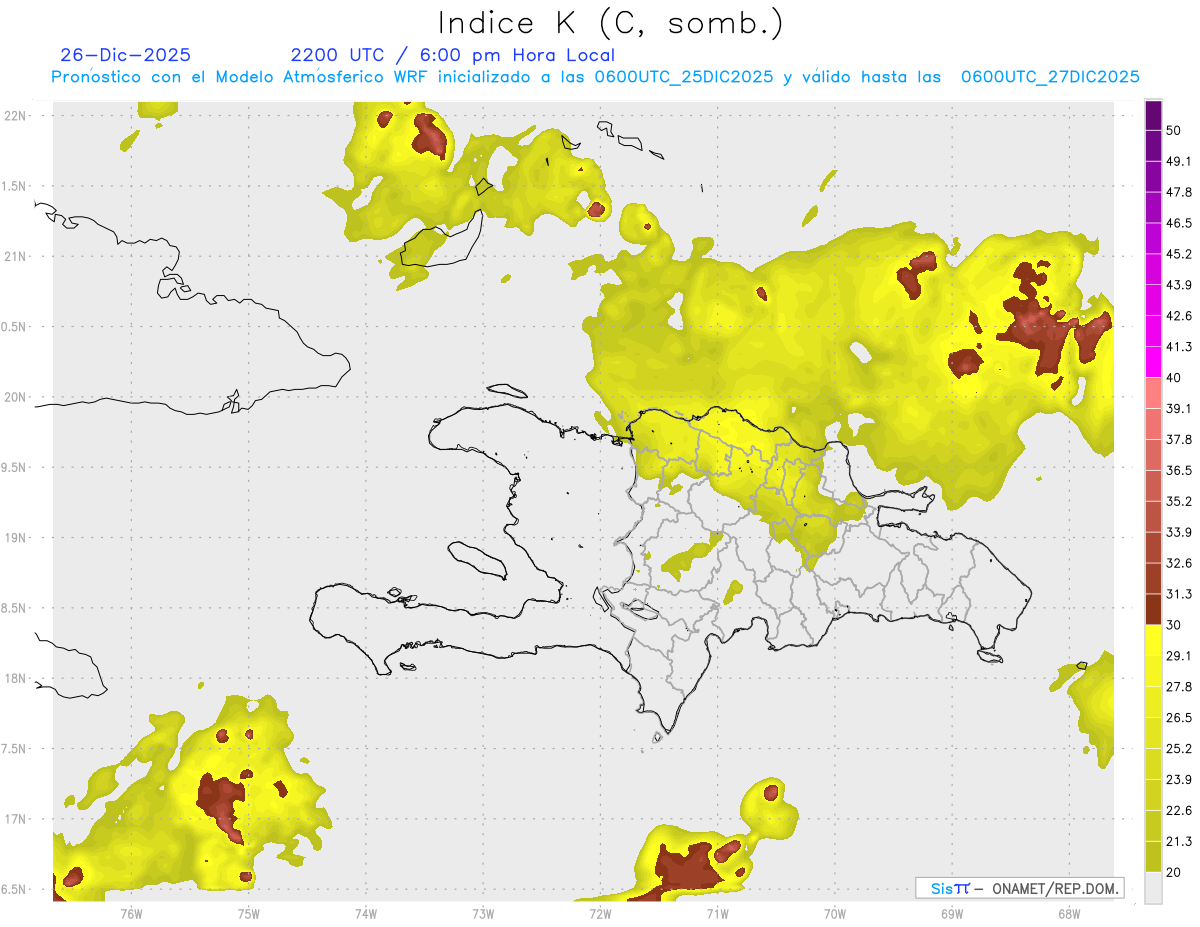Click the "73W" longitude label
1200x927 pixels.
pyautogui.click(x=483, y=913)
